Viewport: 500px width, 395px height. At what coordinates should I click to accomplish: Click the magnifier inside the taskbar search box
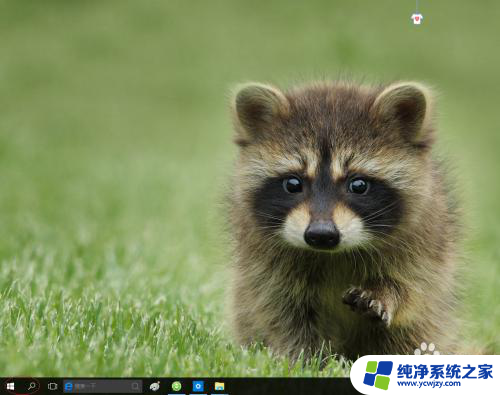tap(135, 386)
